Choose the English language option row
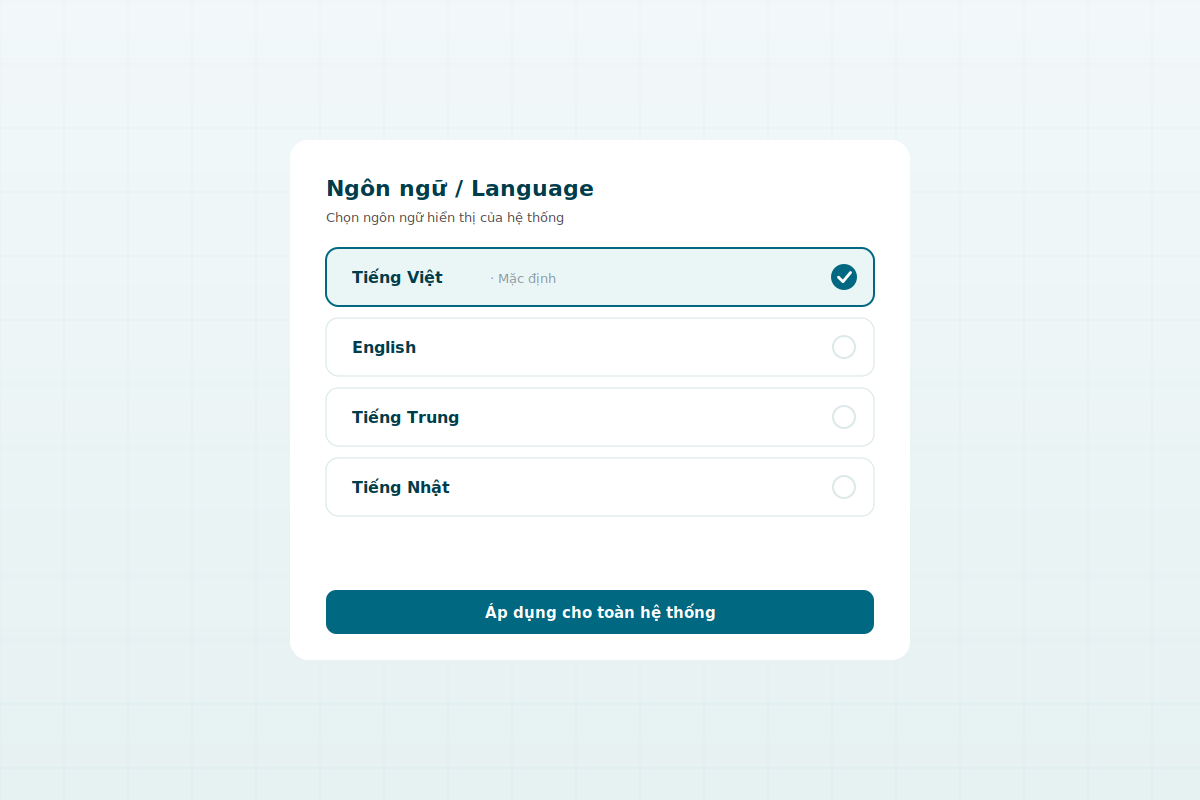Screen dimensions: 1200x800 click(x=600, y=347)
